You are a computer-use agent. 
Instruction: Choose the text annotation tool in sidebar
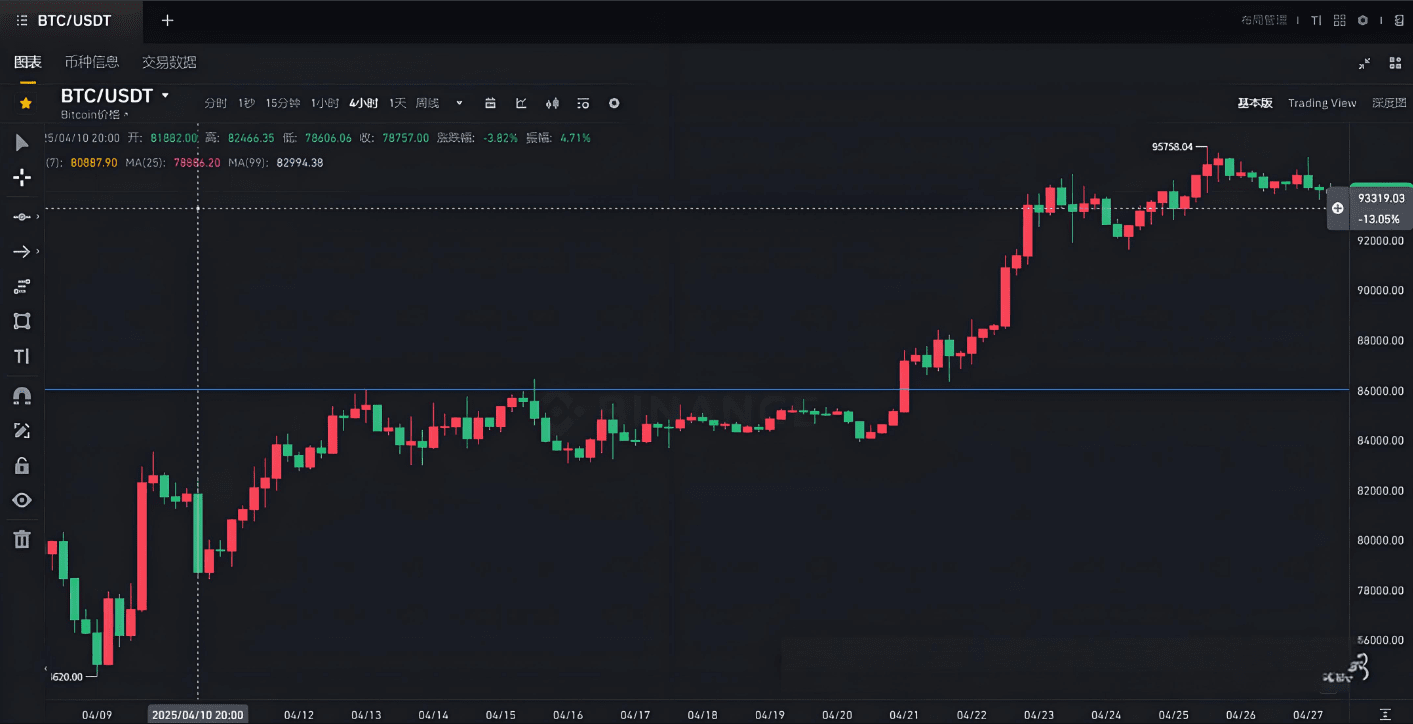22,357
